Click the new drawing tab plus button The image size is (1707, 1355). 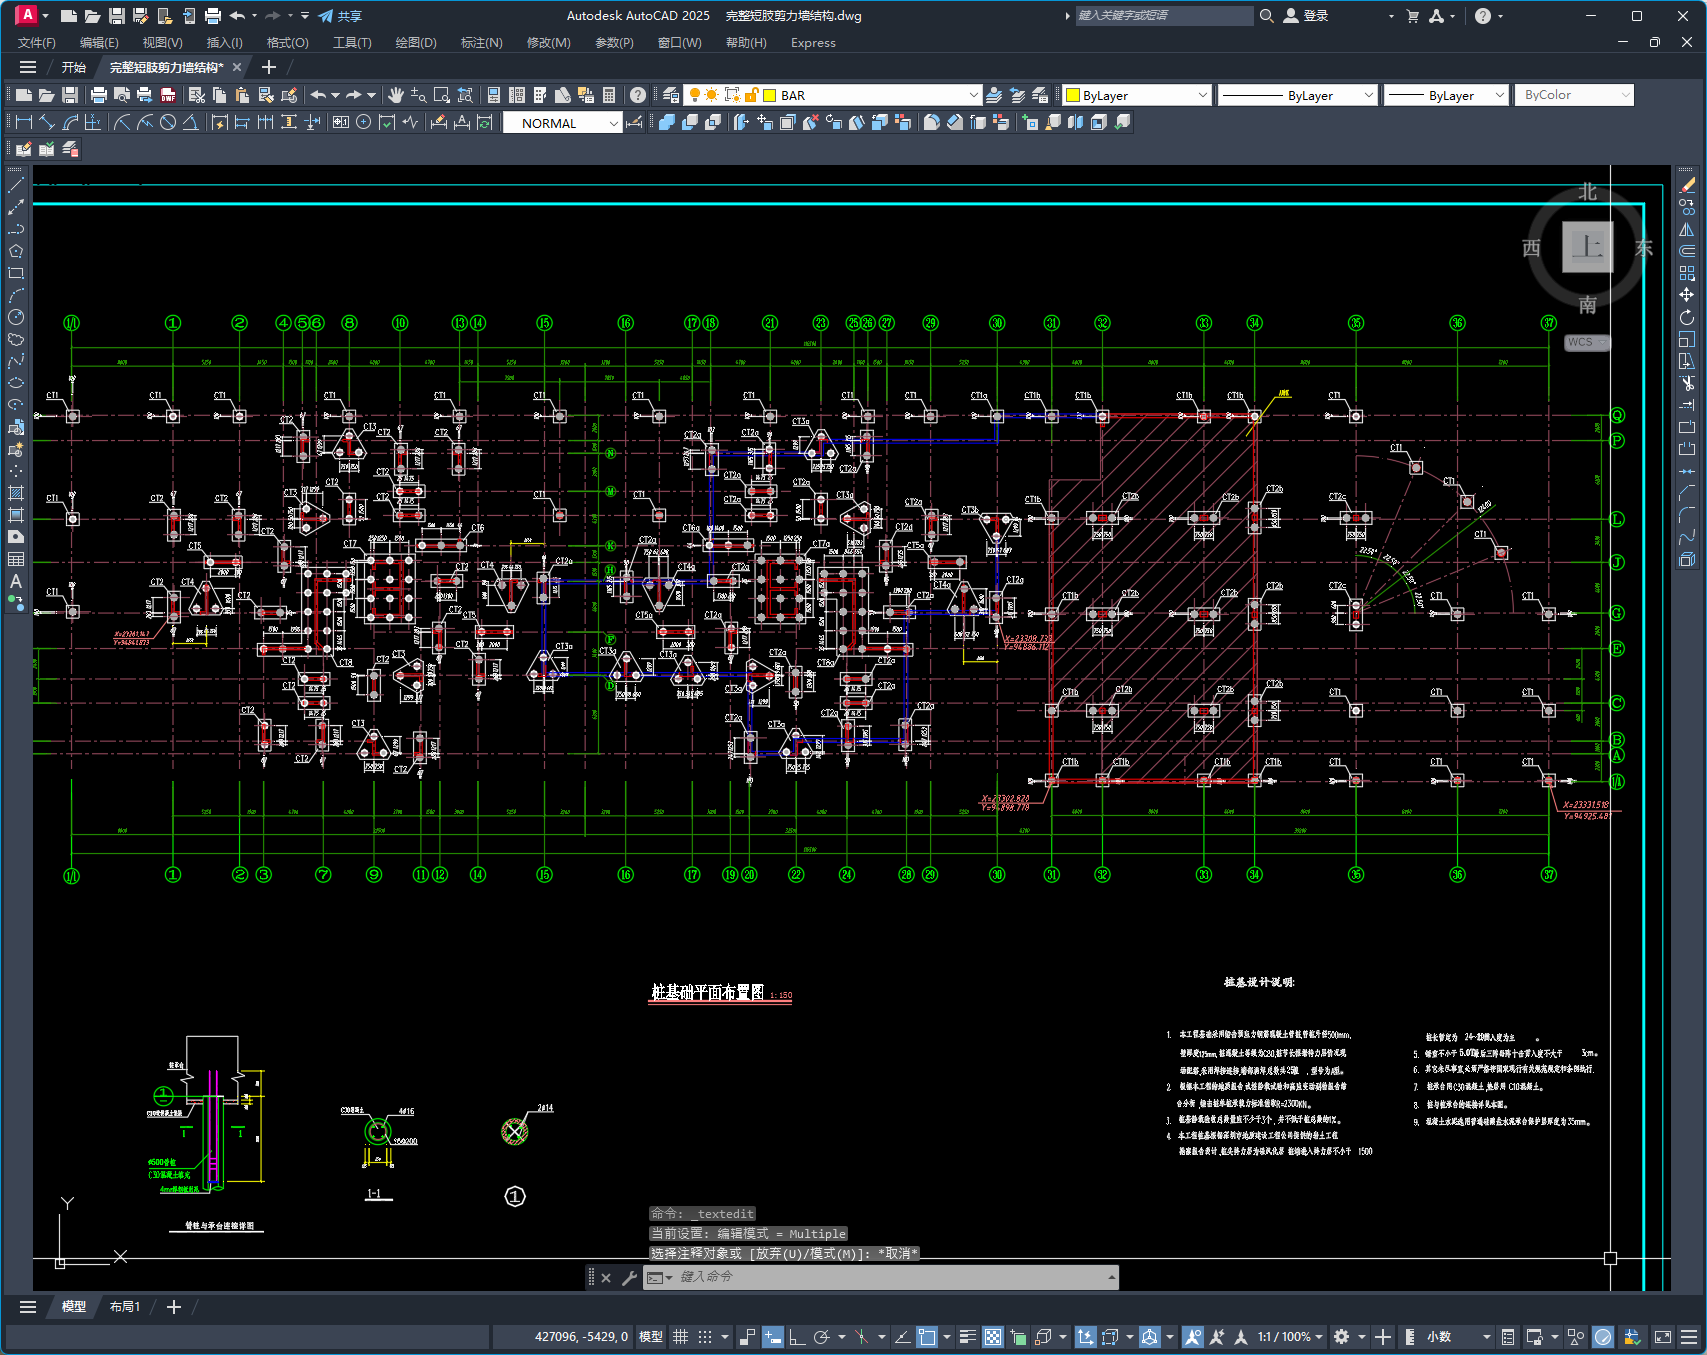tap(268, 67)
